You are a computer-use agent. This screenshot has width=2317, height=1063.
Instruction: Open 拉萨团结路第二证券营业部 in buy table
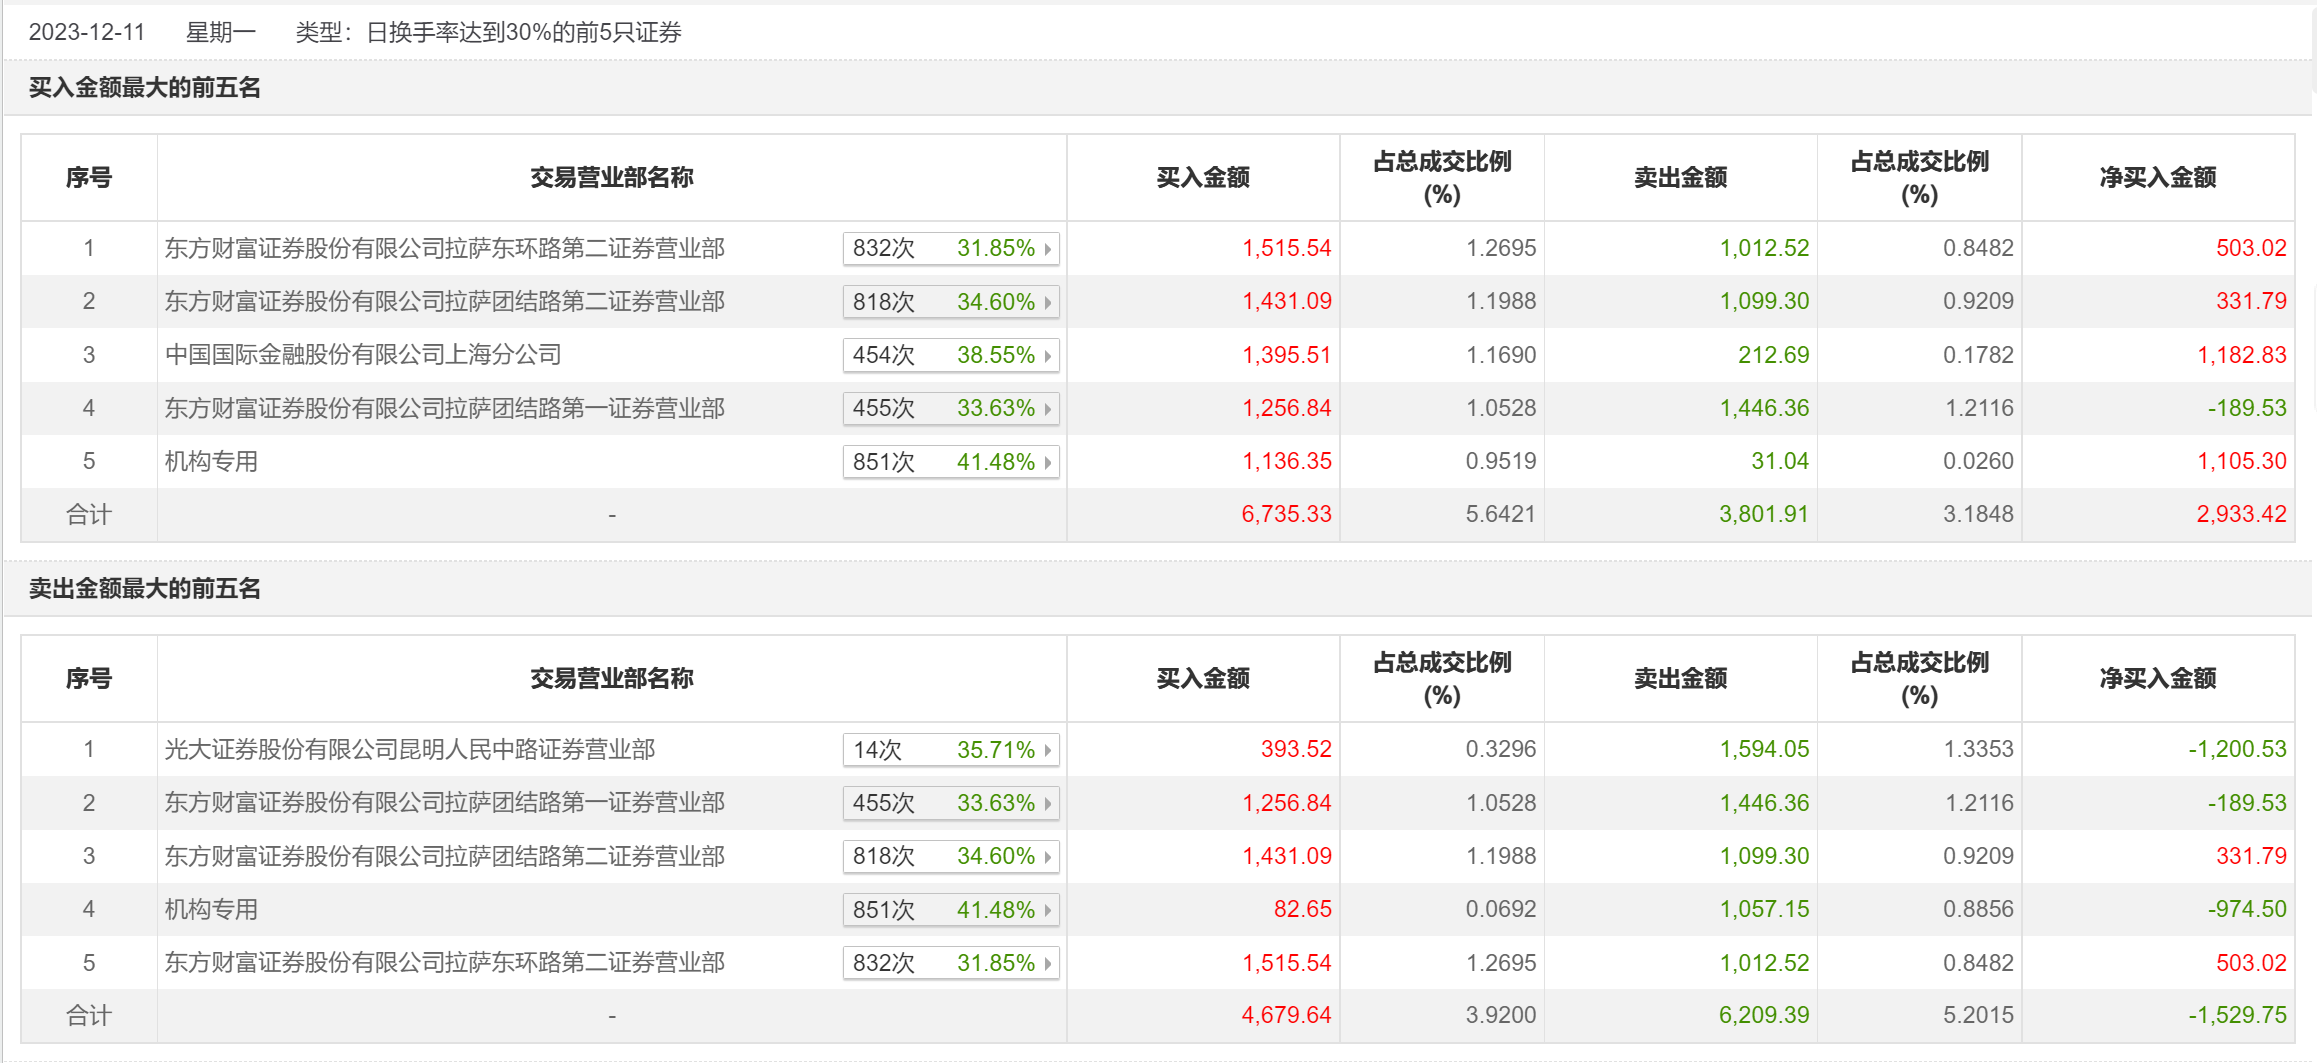pos(444,301)
